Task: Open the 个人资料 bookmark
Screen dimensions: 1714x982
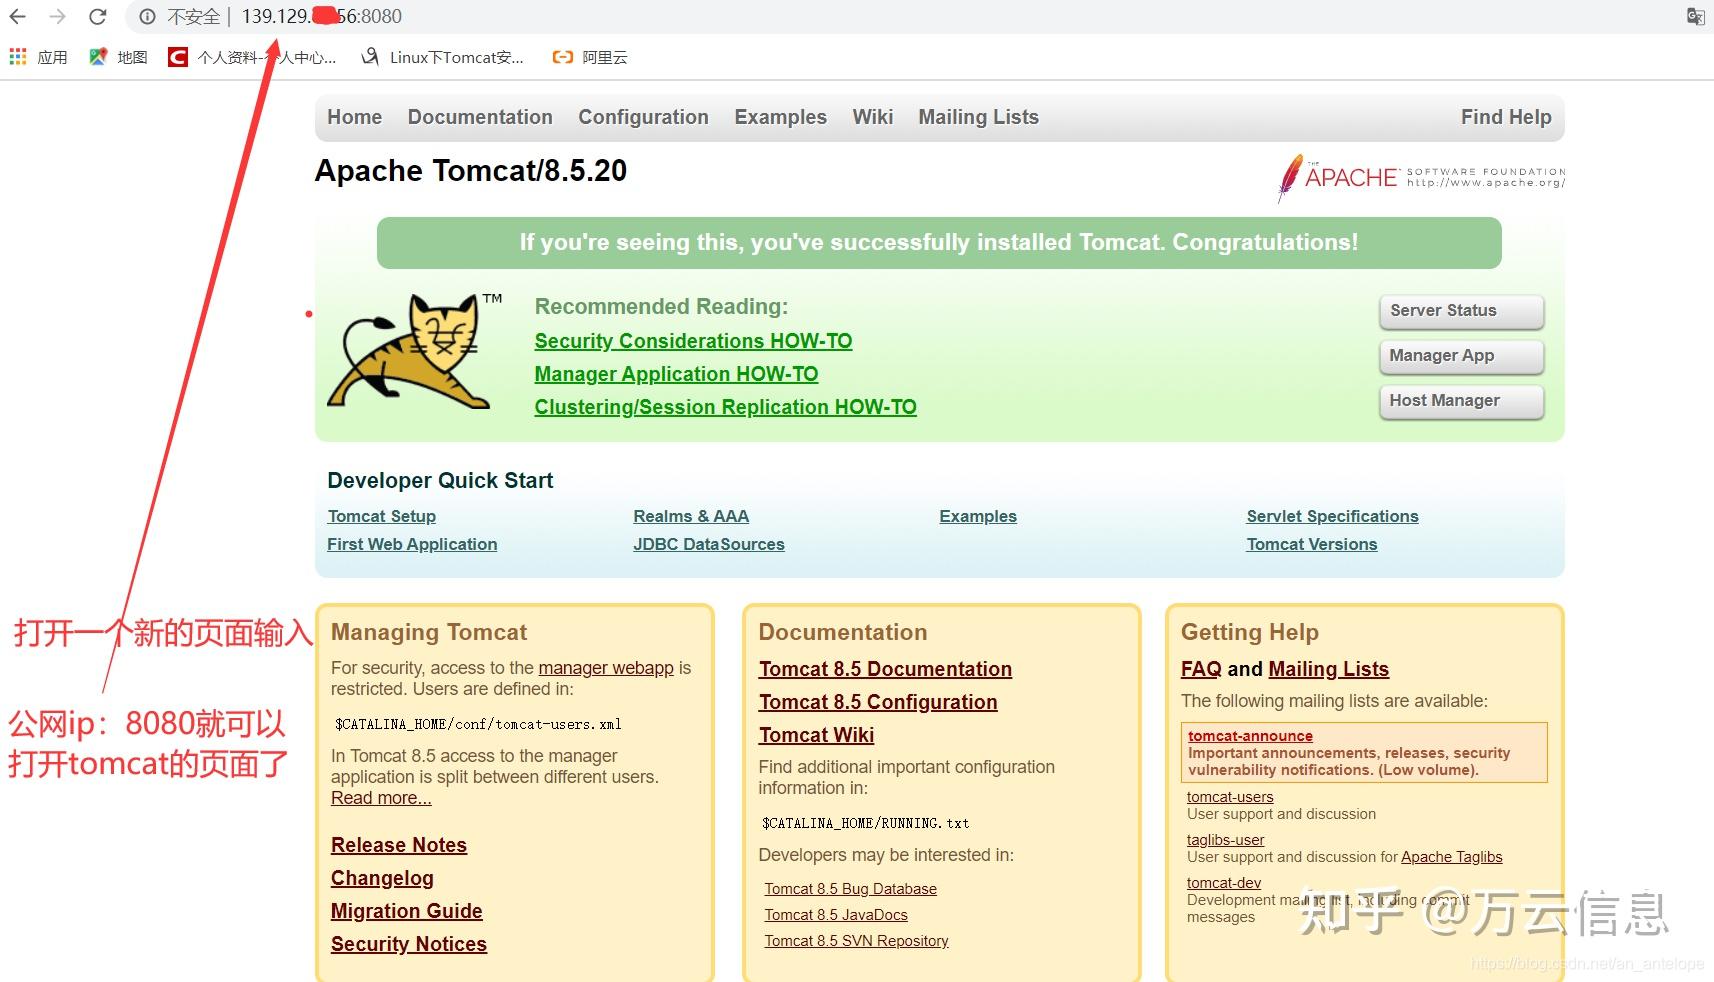Action: (253, 57)
